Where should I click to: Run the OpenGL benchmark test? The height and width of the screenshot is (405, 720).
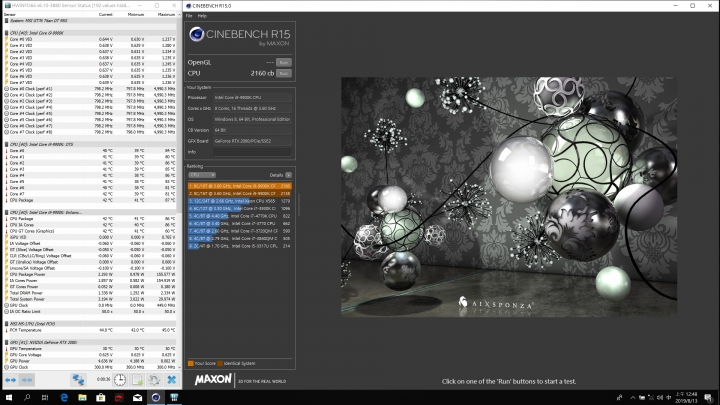pyautogui.click(x=284, y=62)
